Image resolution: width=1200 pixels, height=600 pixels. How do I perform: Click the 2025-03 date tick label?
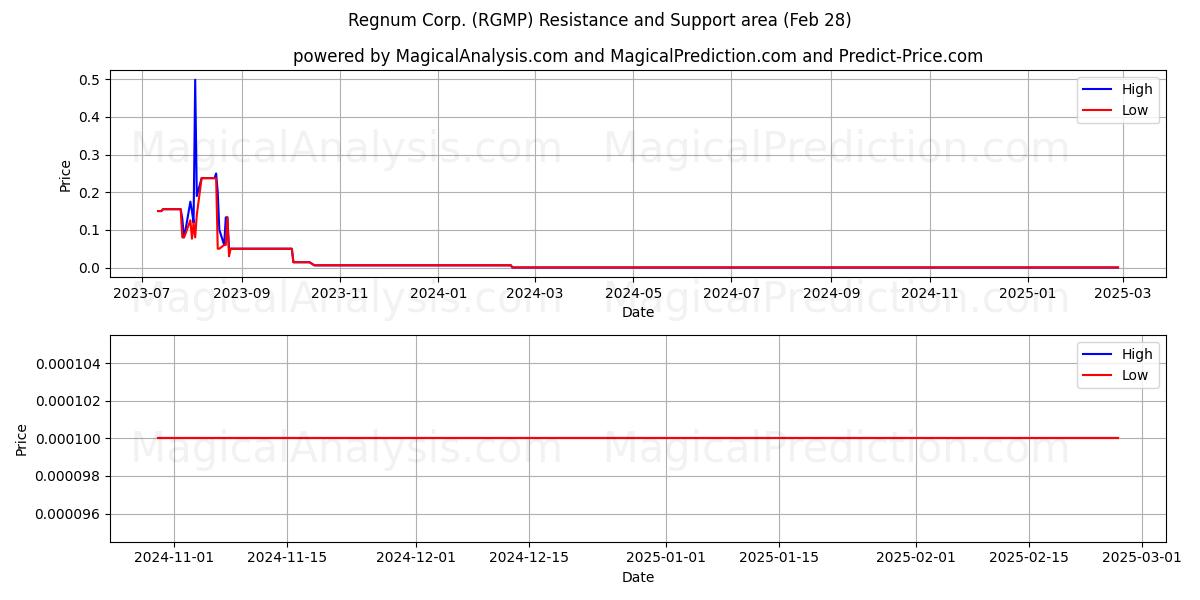(1122, 293)
